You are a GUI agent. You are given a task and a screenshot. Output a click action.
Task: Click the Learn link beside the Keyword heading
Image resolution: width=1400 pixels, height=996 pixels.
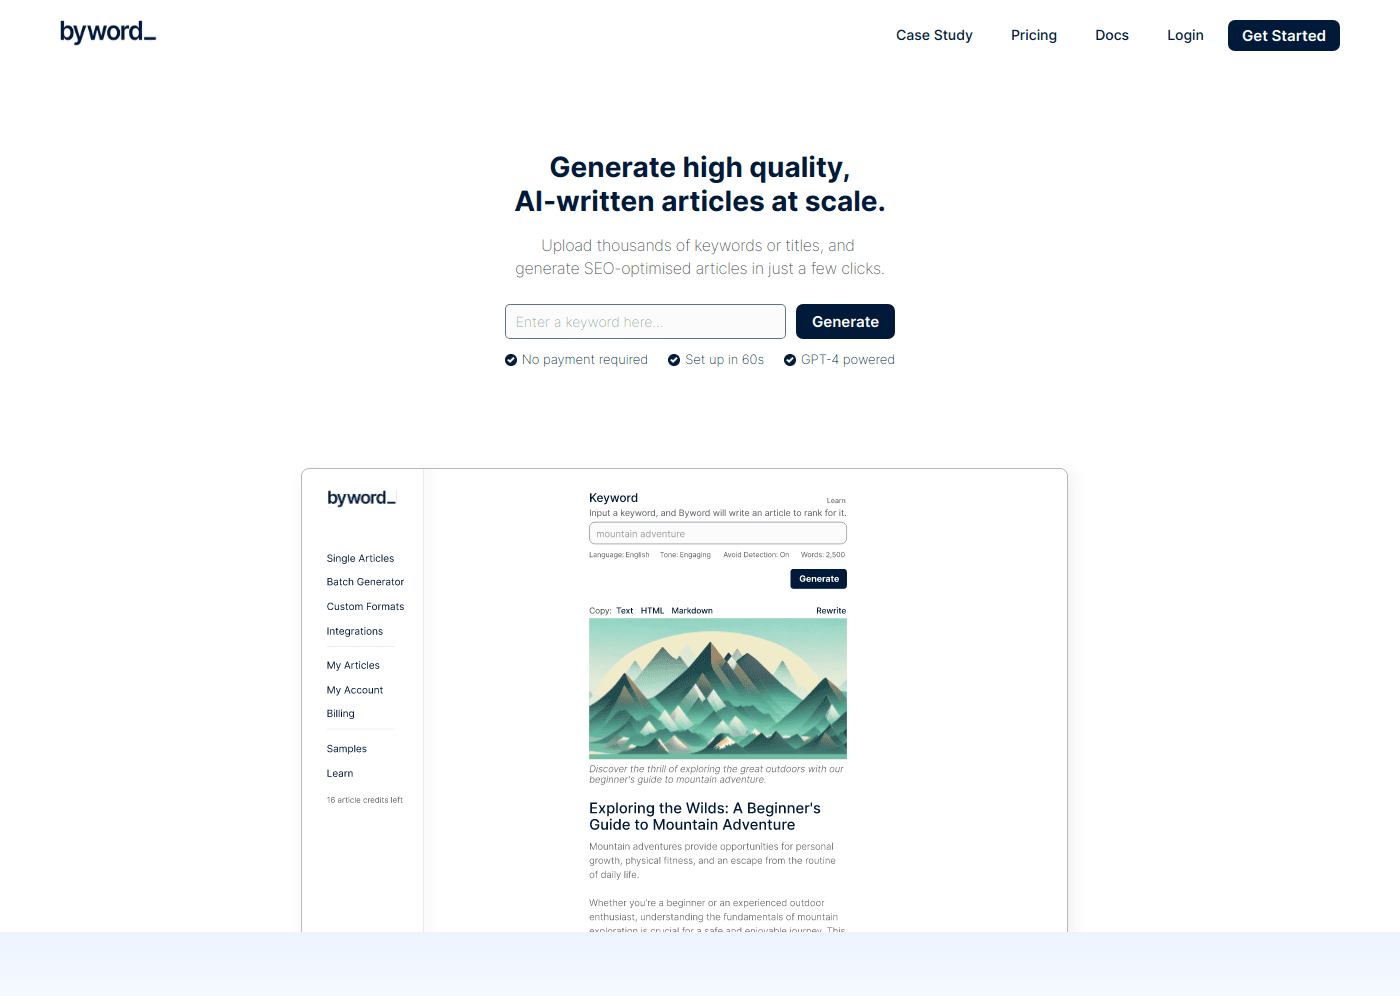836,501
